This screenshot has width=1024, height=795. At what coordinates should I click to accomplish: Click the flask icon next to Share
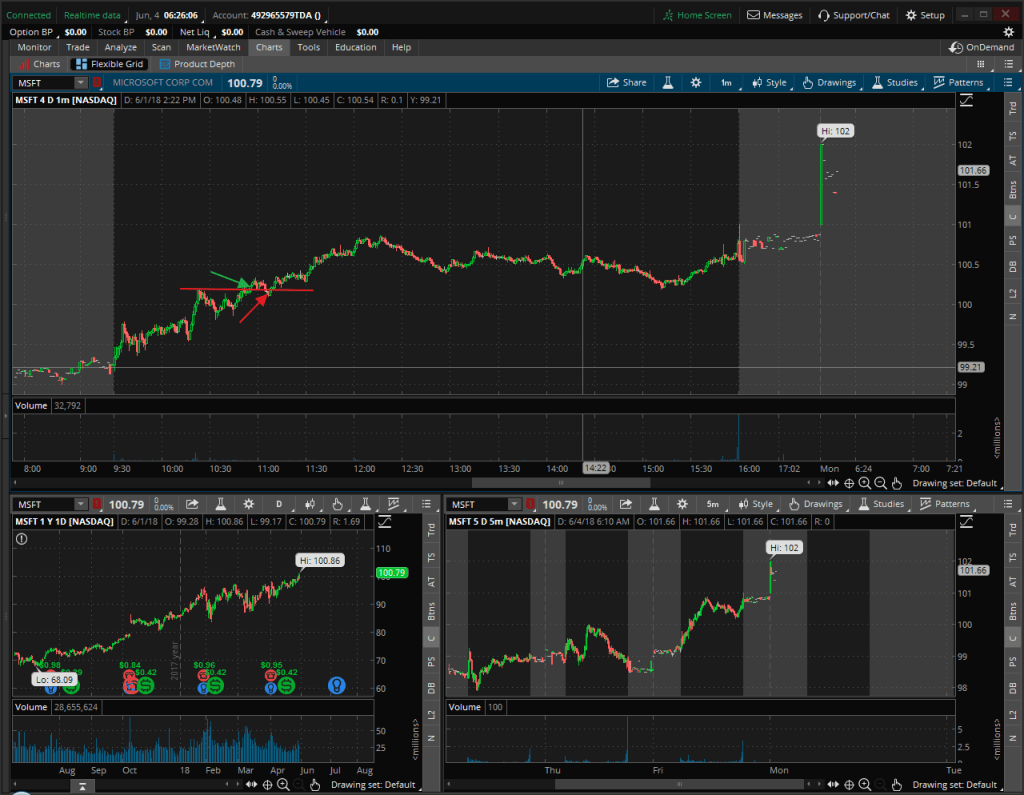click(x=664, y=83)
